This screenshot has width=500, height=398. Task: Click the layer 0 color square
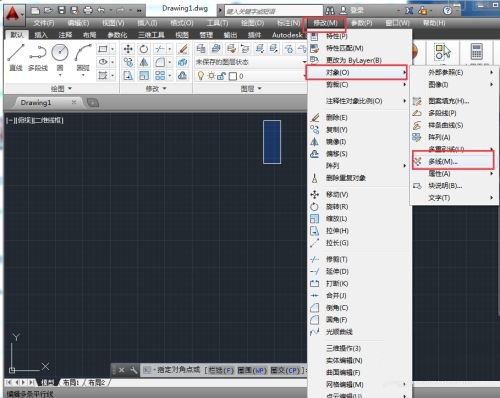[233, 76]
